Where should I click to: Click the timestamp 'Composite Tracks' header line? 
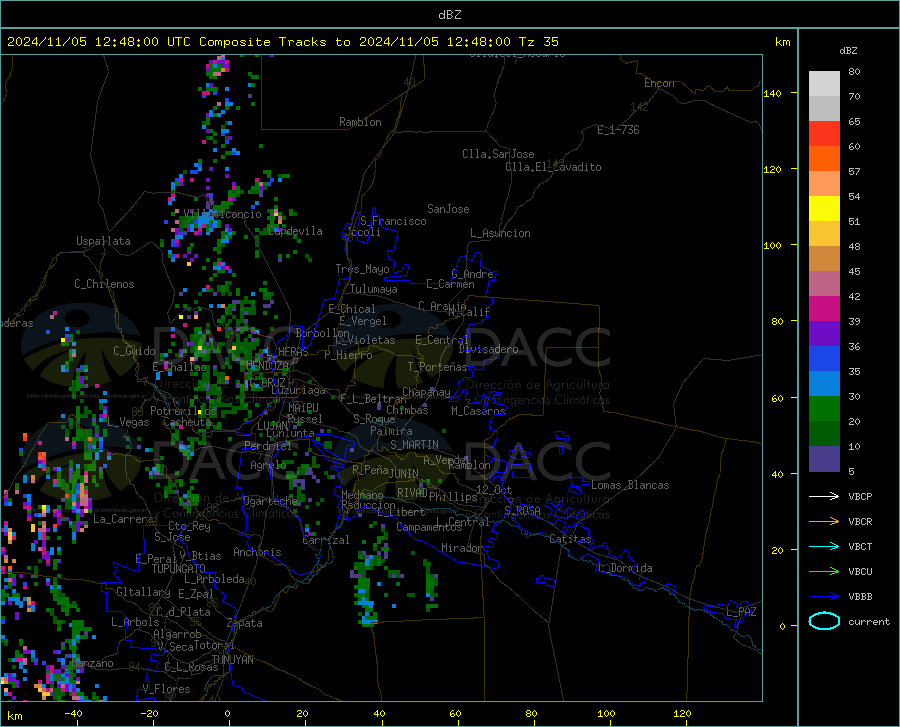click(282, 42)
